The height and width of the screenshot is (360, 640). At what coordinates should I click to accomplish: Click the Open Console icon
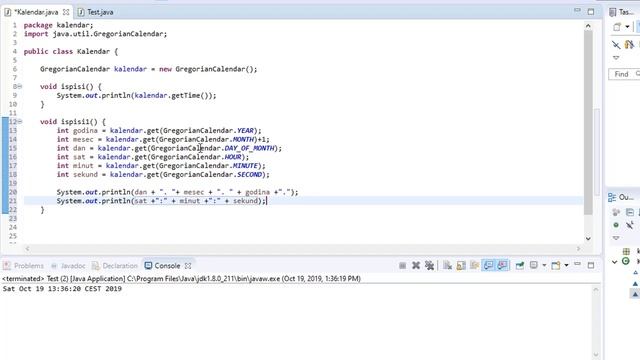click(x=556, y=266)
